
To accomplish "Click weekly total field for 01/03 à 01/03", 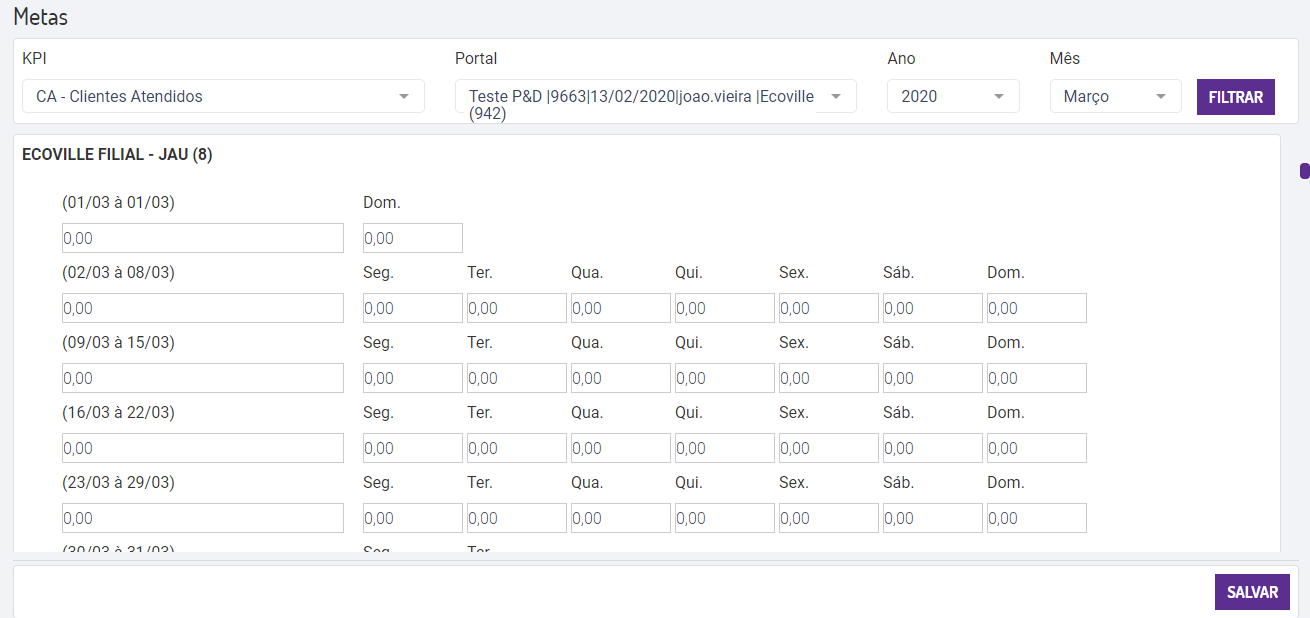I will tap(203, 238).
